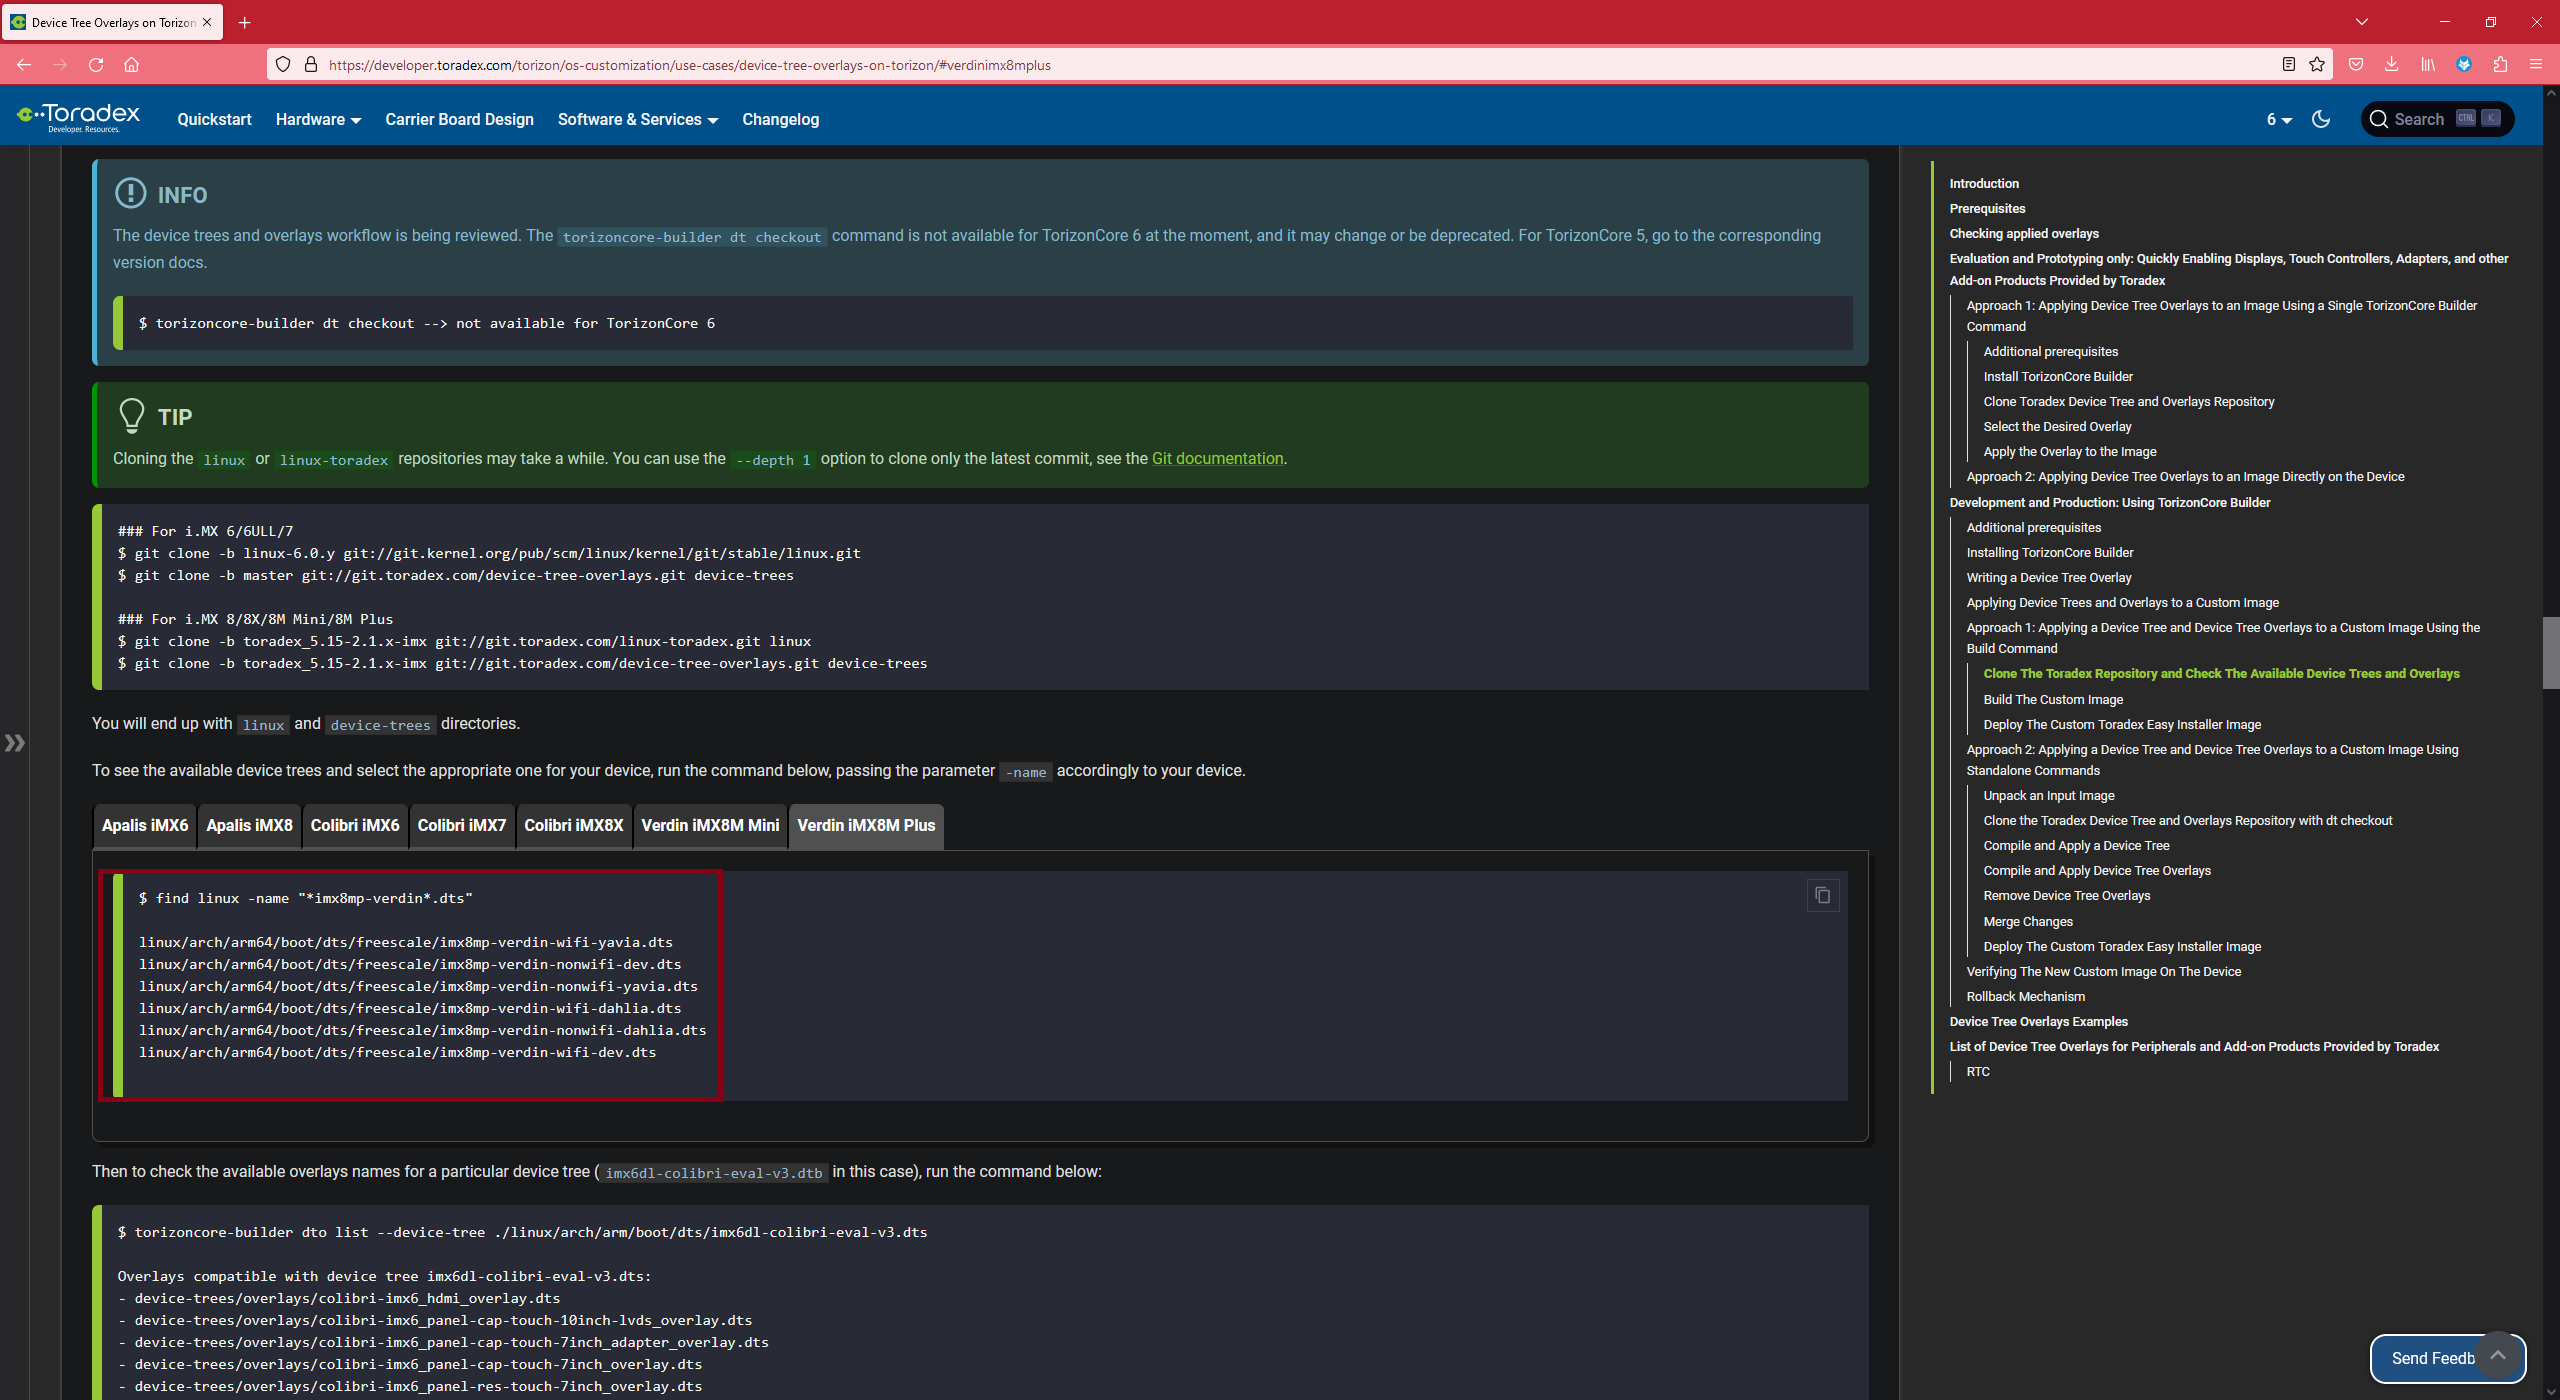Close the Device Tree Overlays tab

(x=207, y=22)
